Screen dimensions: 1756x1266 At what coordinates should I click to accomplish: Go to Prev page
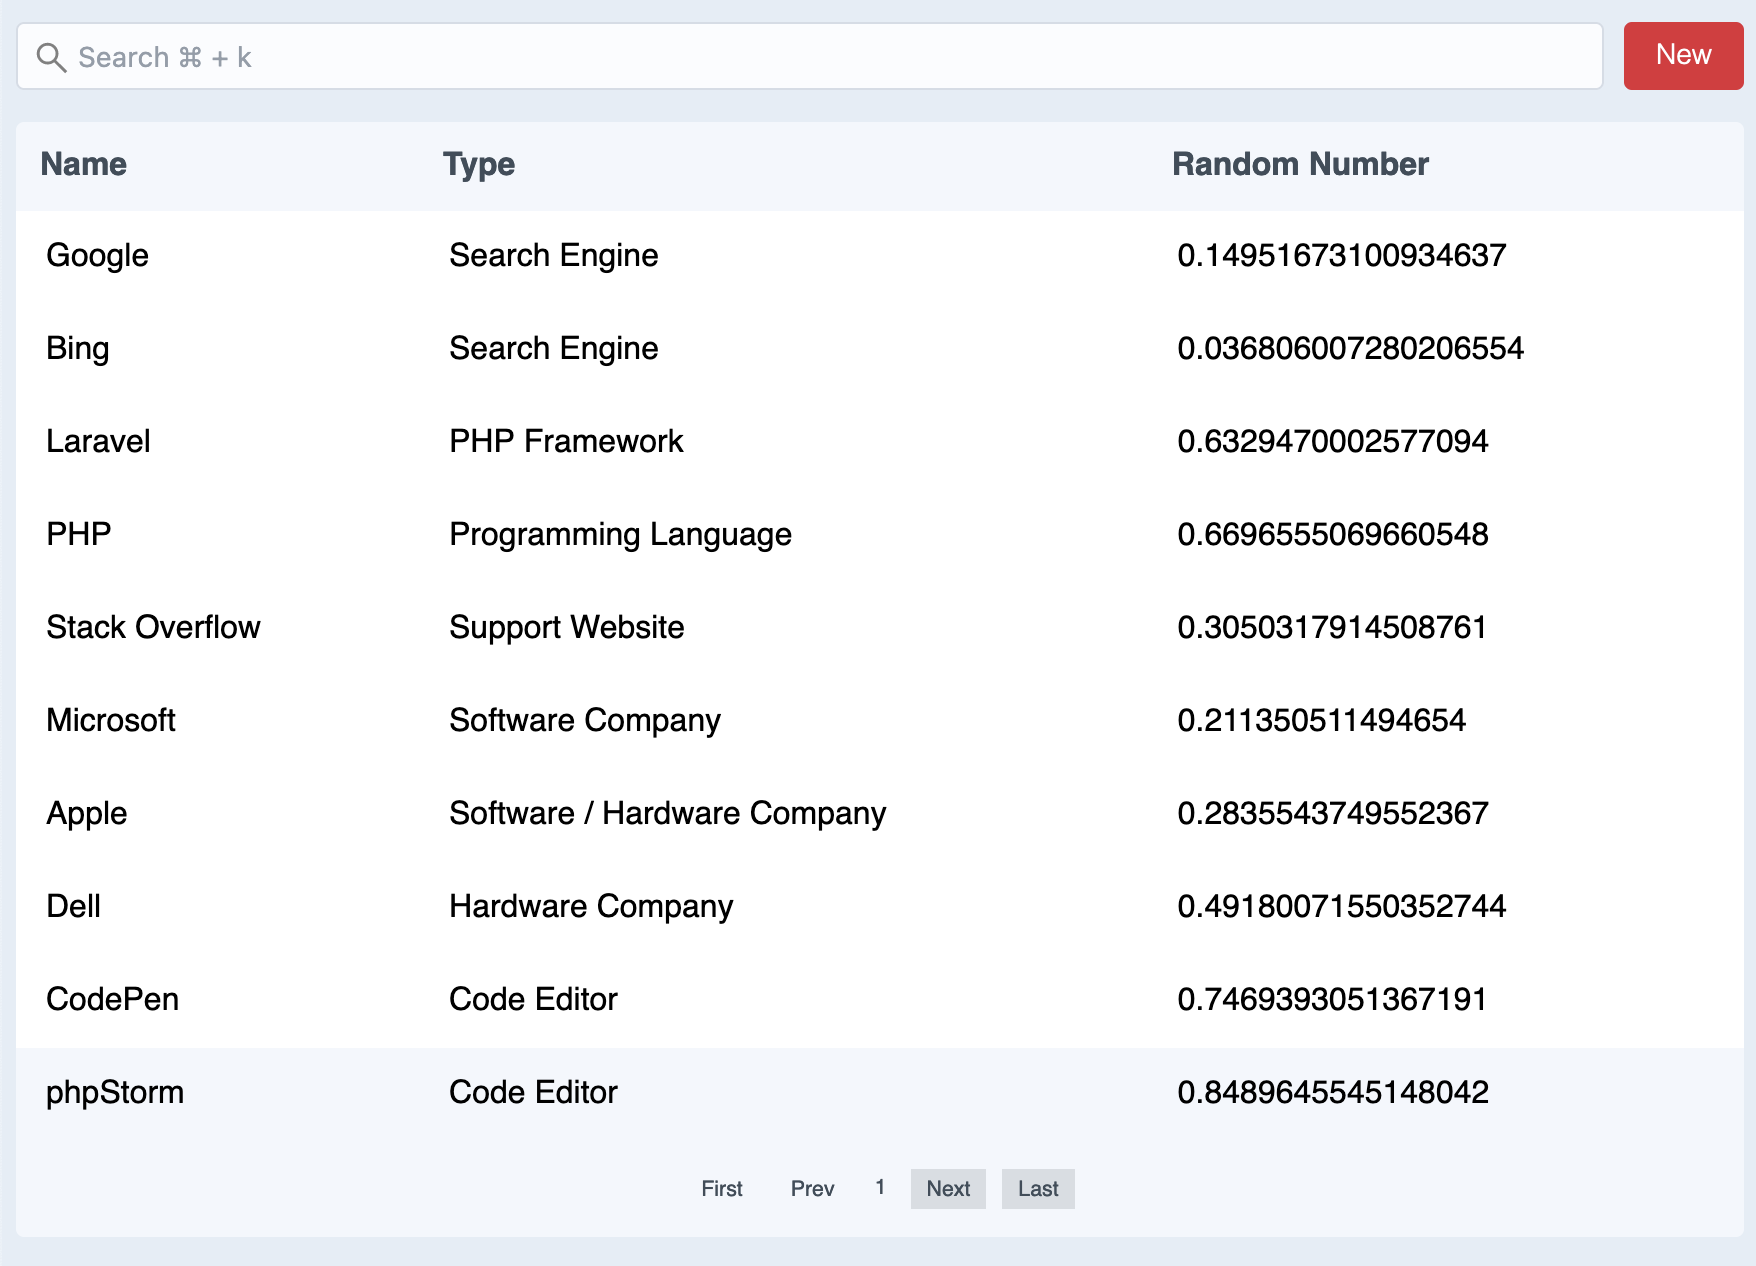(x=812, y=1188)
